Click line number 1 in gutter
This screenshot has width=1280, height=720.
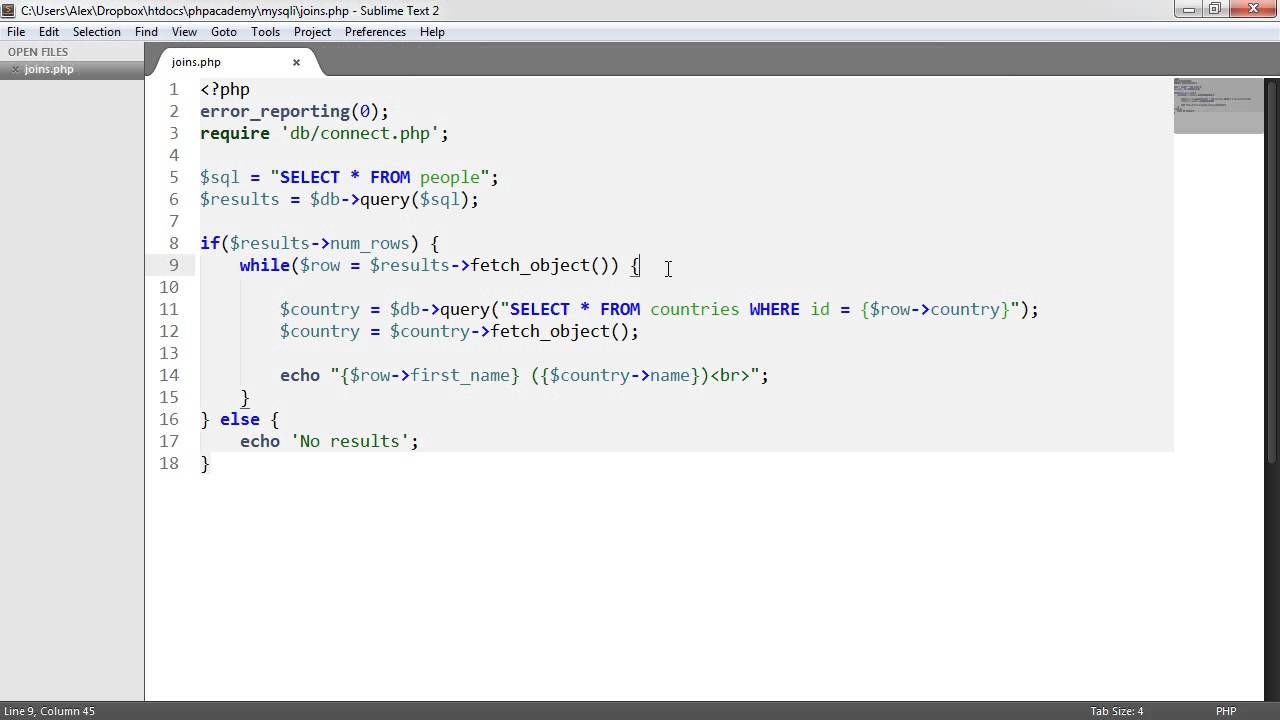click(x=173, y=89)
